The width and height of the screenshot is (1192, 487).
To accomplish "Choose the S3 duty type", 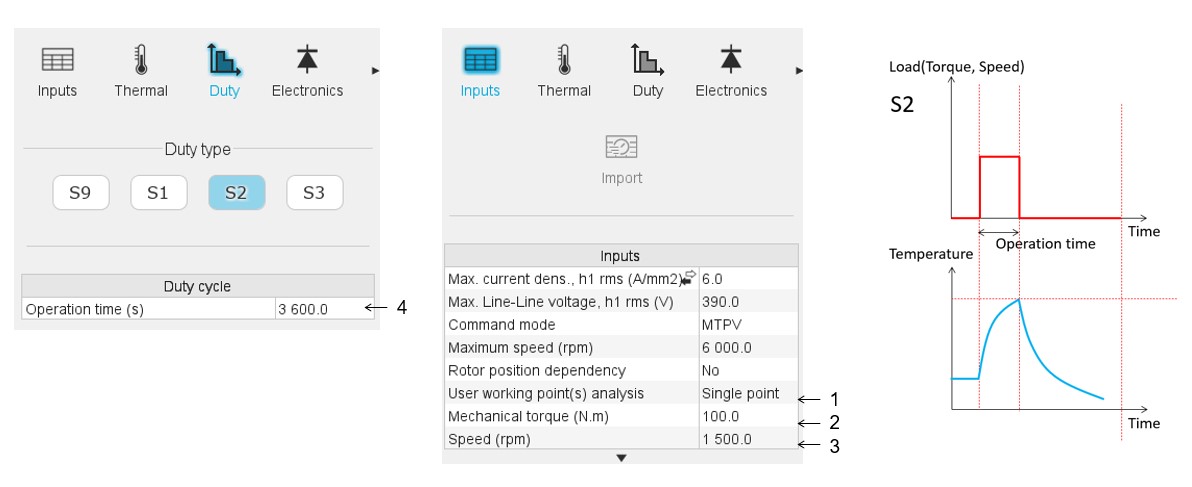I will click(314, 193).
